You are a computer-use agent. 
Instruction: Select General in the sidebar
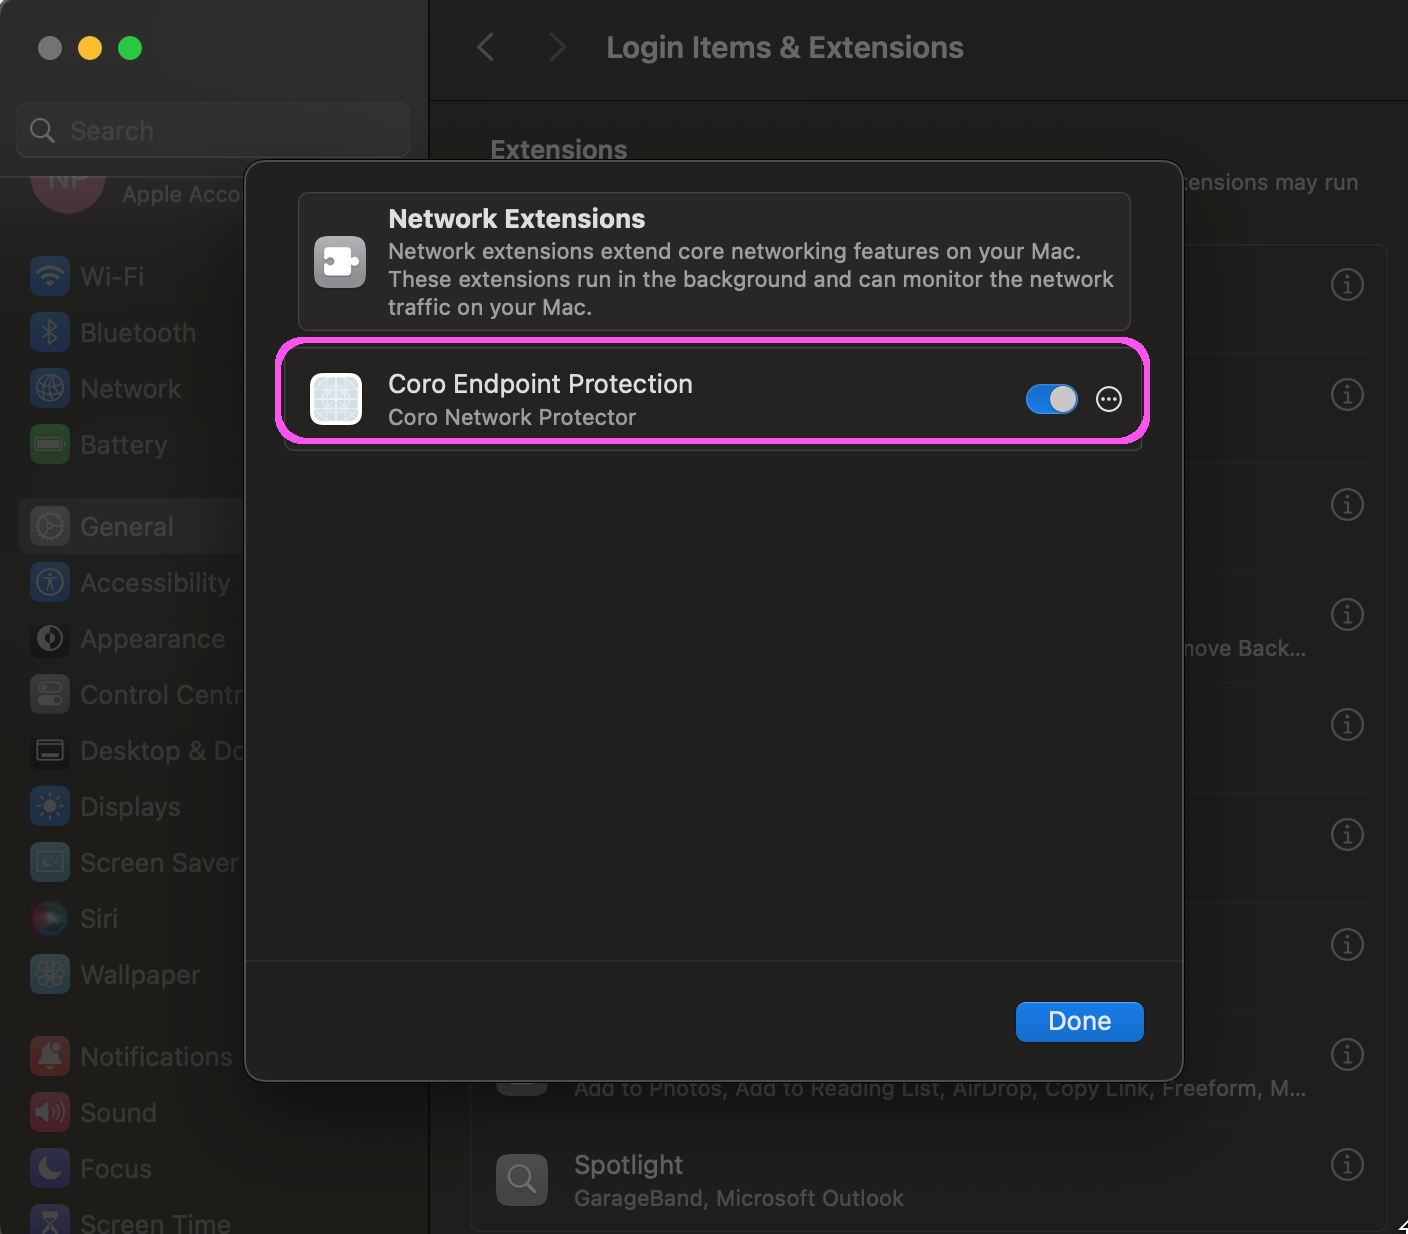coord(126,525)
